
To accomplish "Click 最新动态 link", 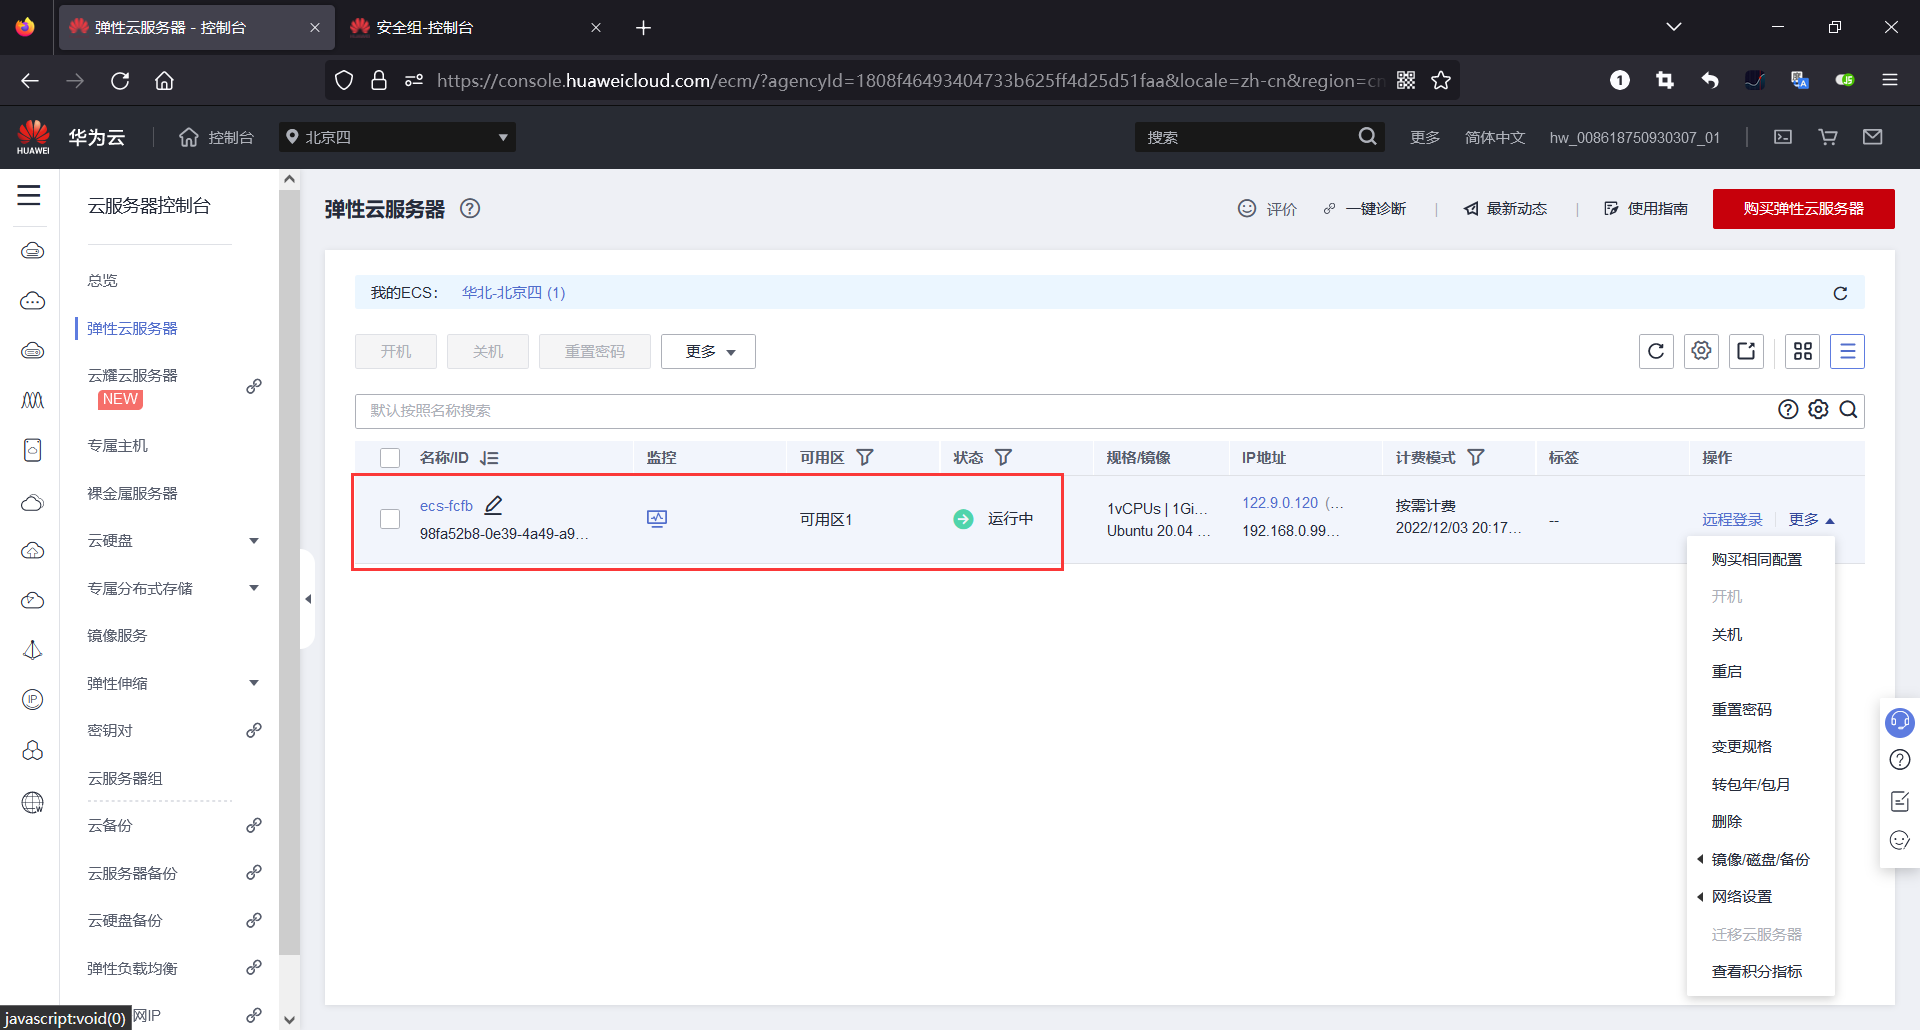I will click(1505, 209).
